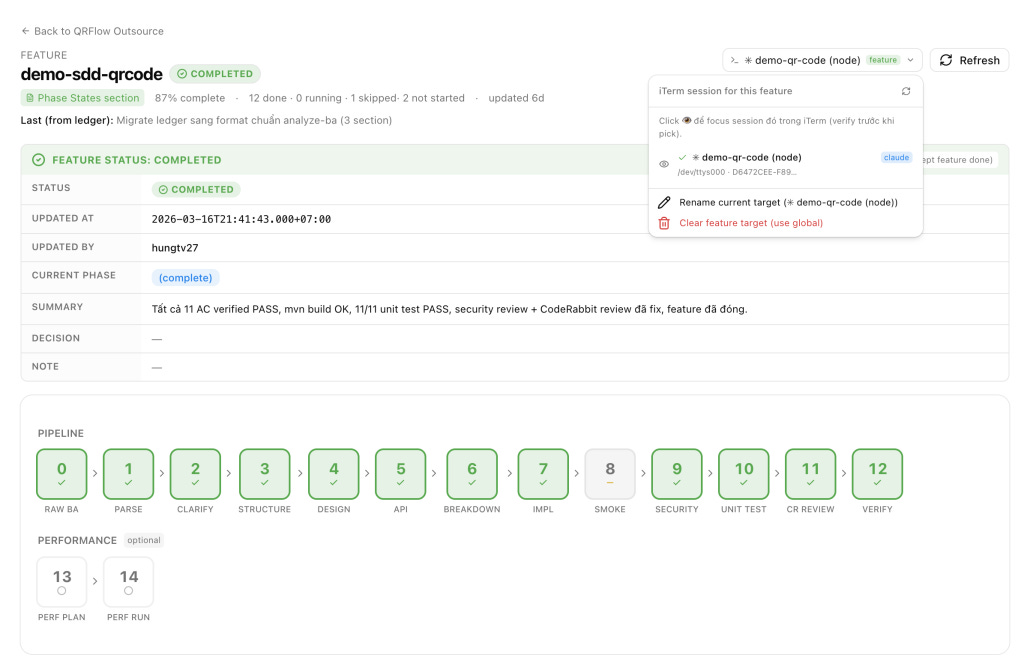Click the Refresh button

click(969, 60)
